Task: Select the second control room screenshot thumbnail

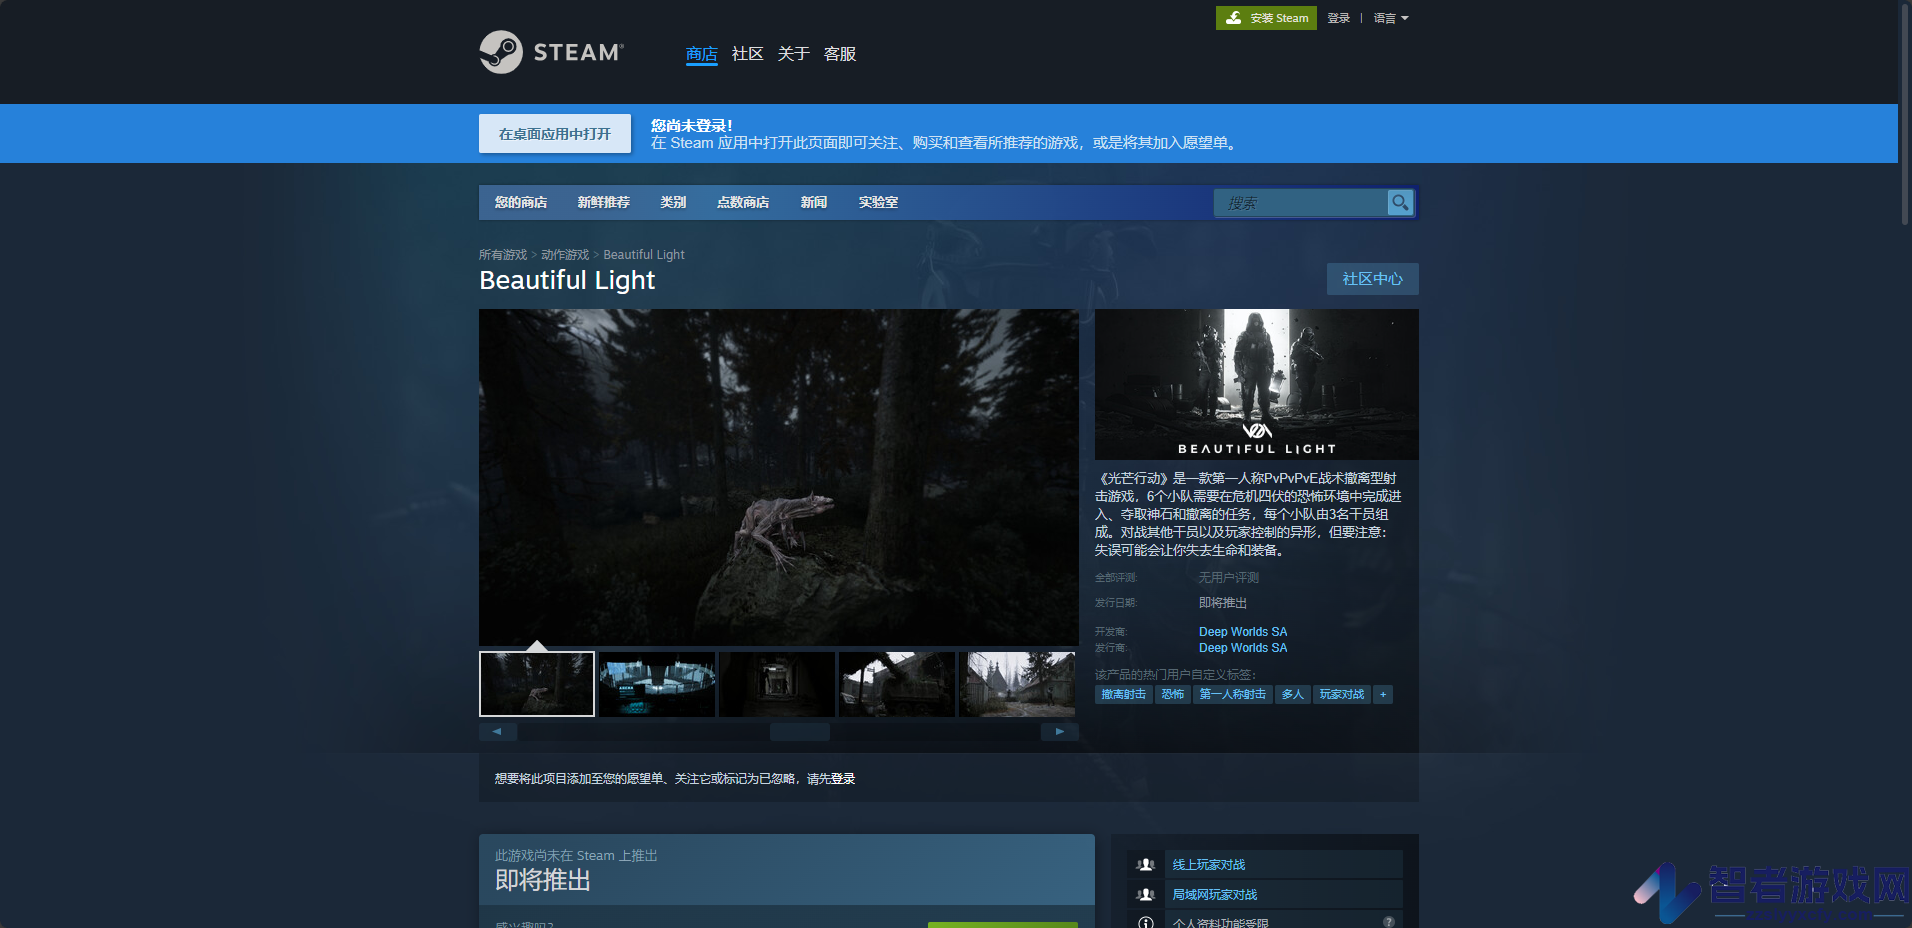Action: 657,684
